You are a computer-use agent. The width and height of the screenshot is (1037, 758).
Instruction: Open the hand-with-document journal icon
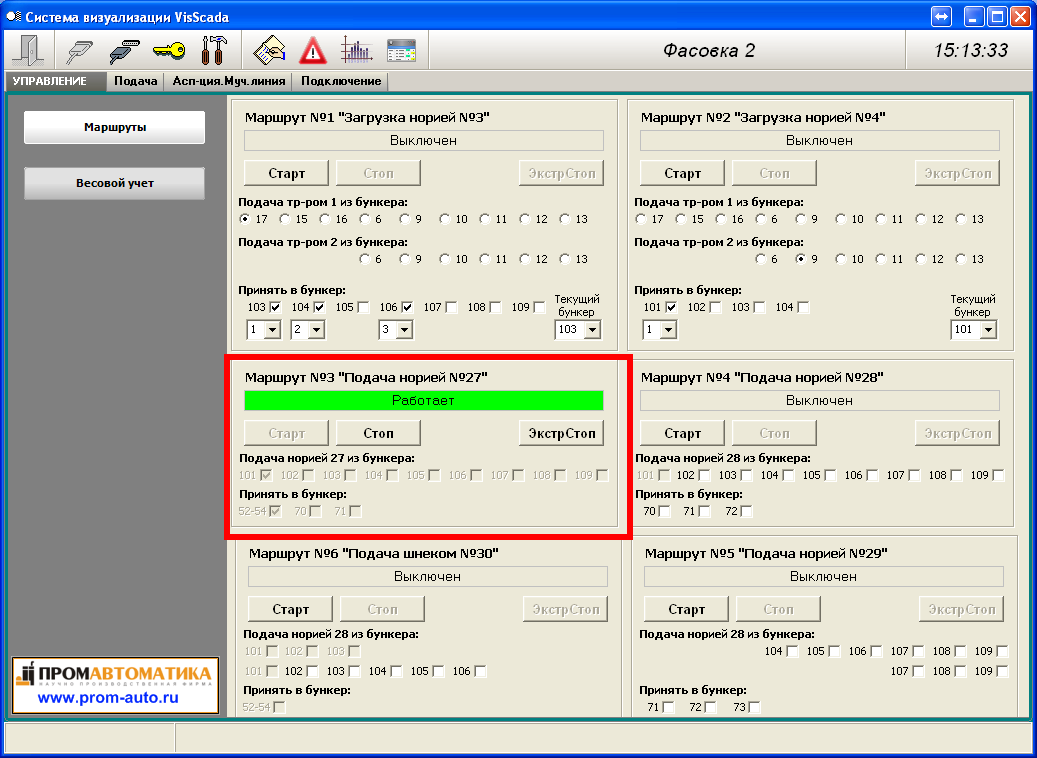click(269, 50)
